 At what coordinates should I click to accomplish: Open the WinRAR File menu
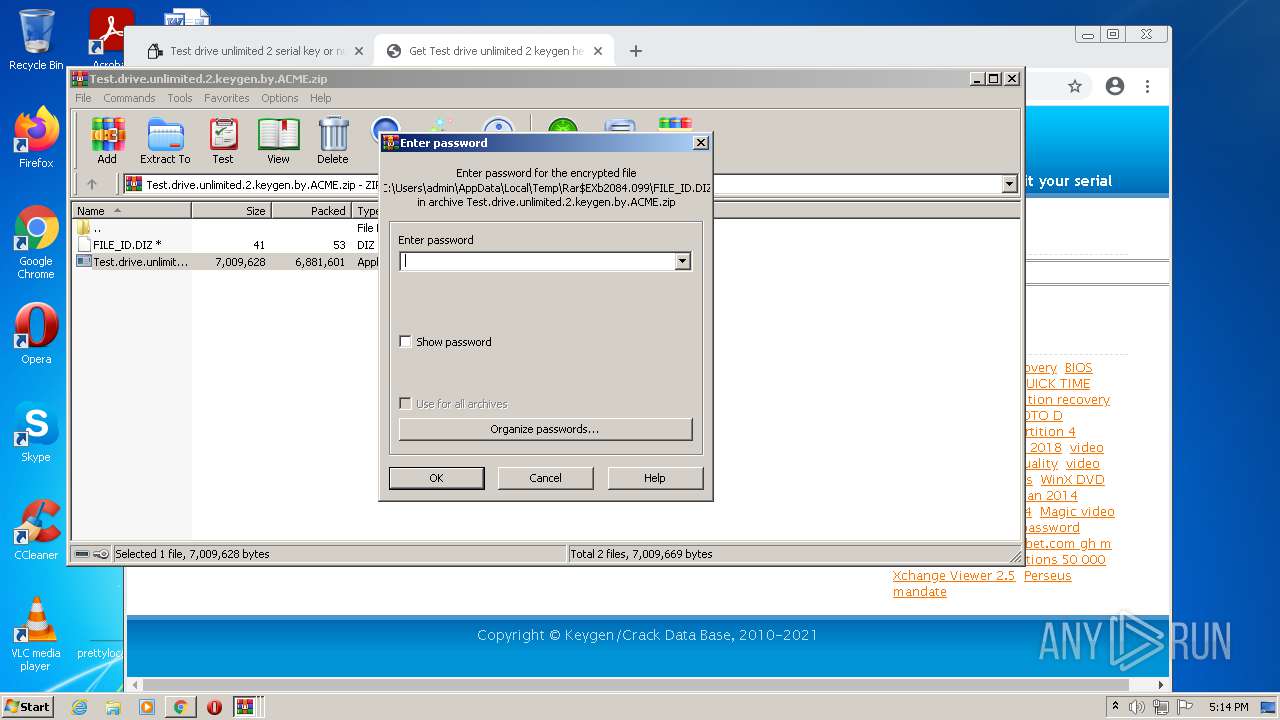83,98
